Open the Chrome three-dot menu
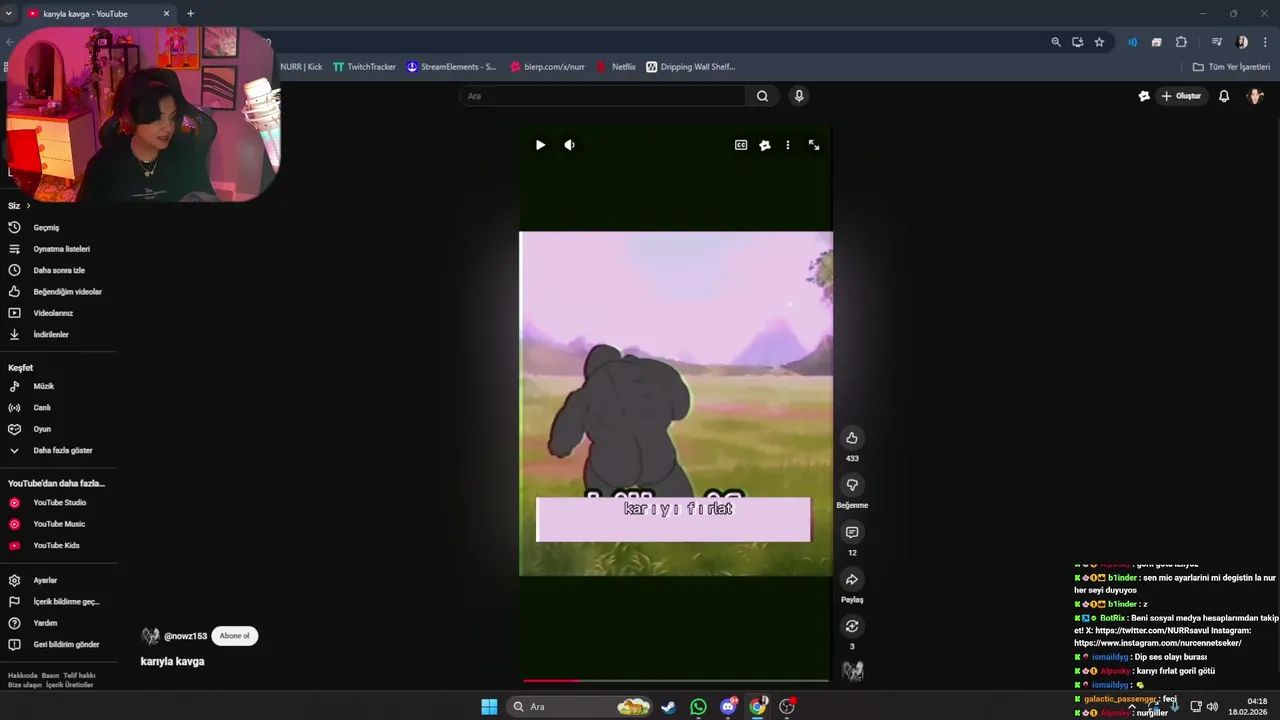This screenshot has height=720, width=1280. (x=1266, y=42)
